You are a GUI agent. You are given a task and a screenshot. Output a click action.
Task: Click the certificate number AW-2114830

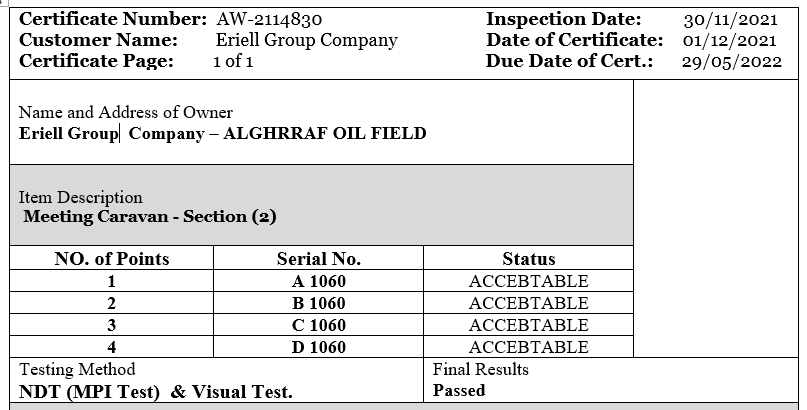pos(269,20)
